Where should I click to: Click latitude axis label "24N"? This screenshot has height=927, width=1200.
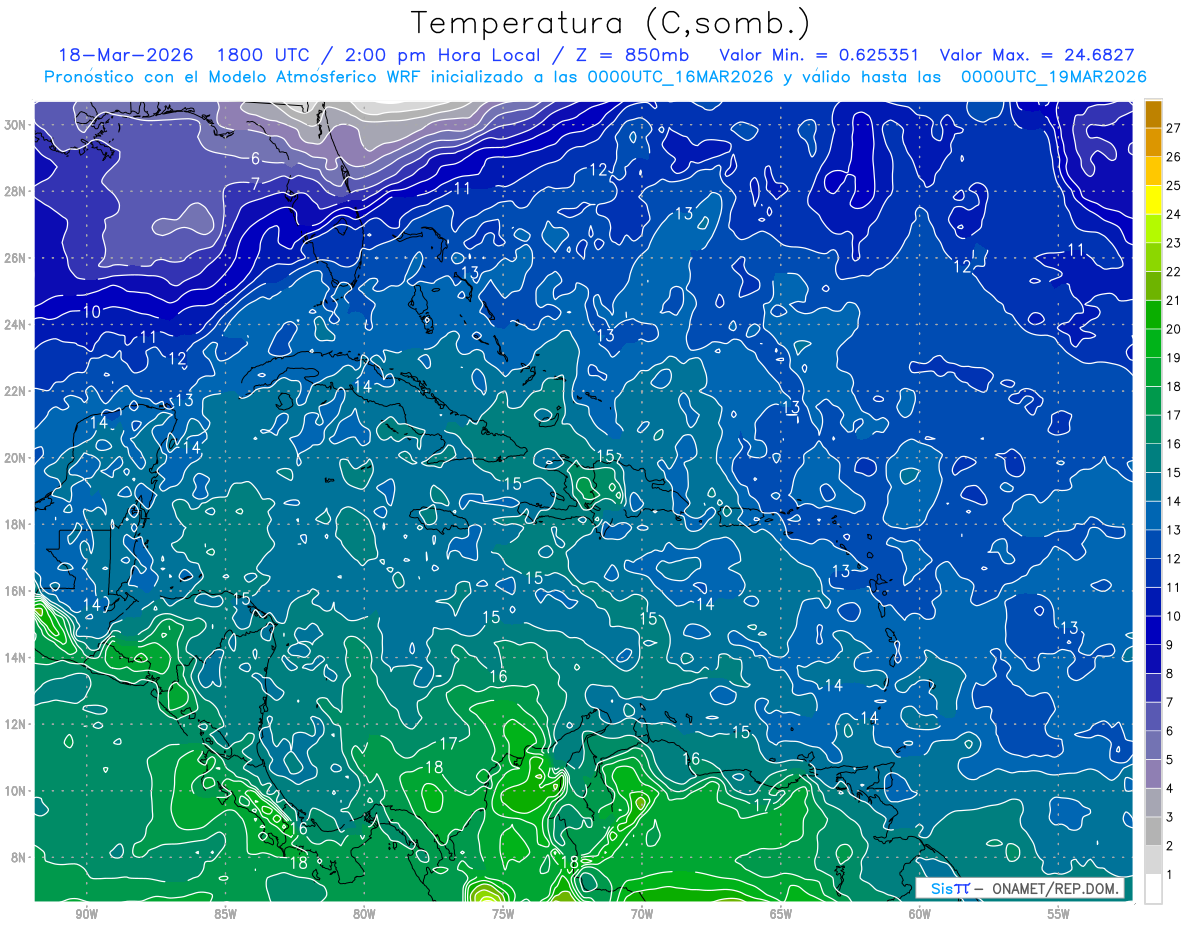16,324
